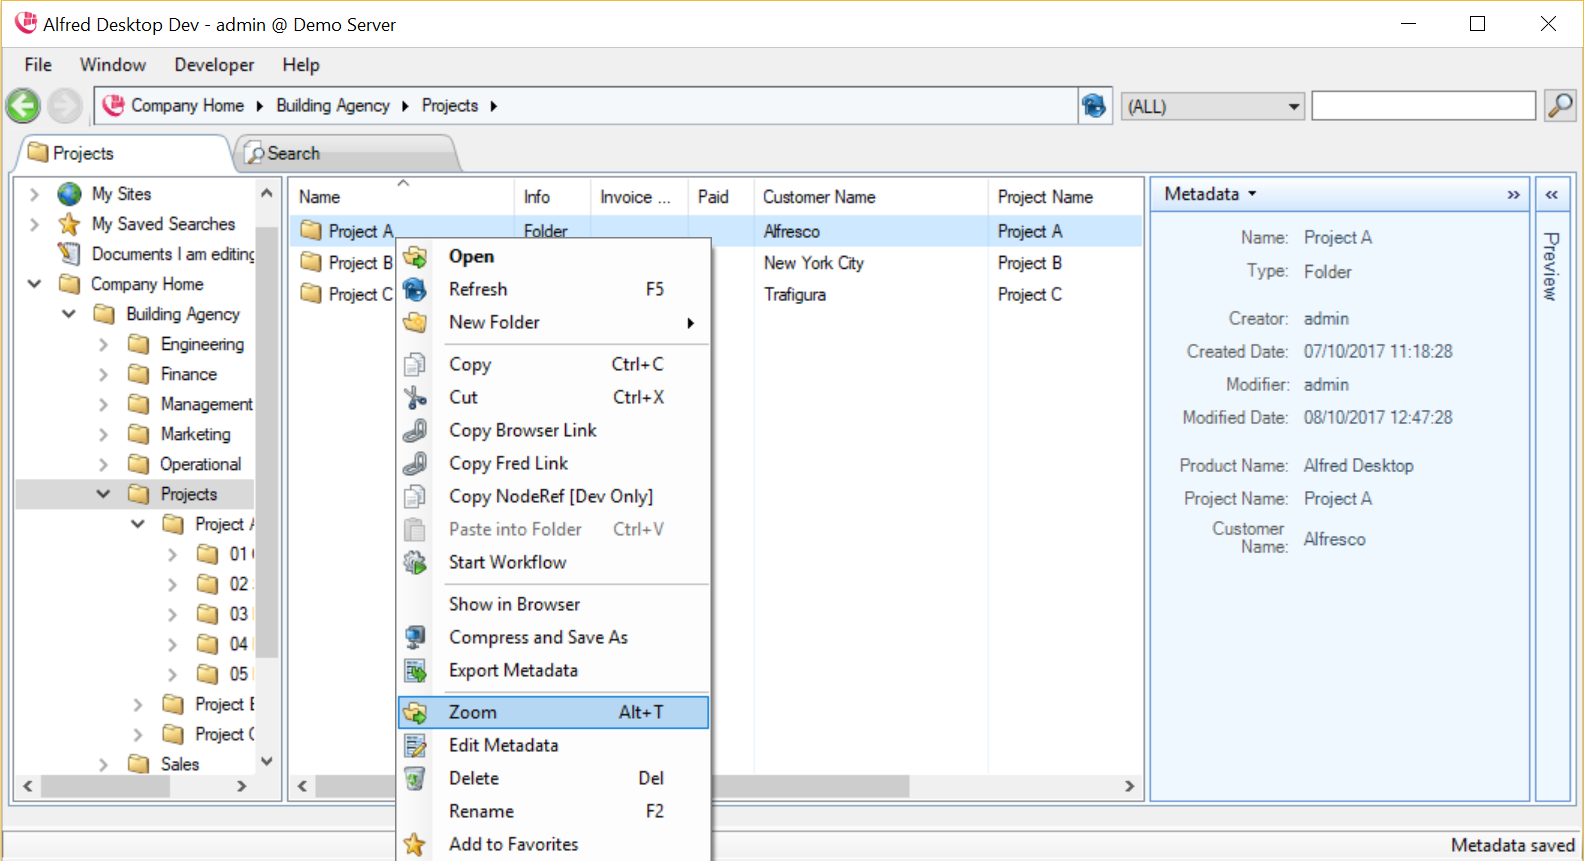
Task: Open the Metadata panel dropdown arrow
Action: (x=1252, y=194)
